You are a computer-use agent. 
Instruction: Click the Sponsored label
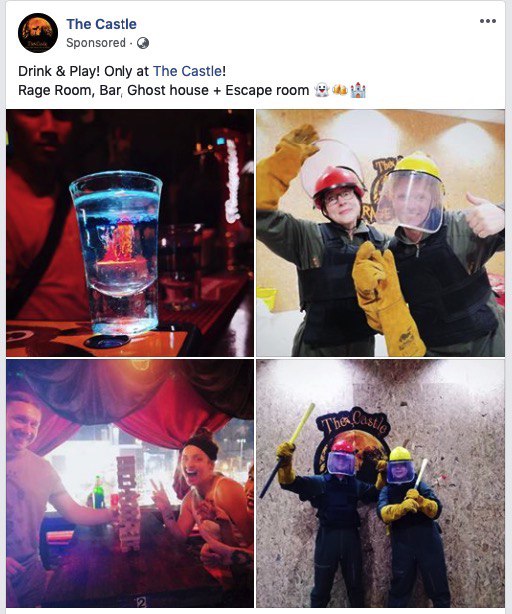pyautogui.click(x=96, y=43)
